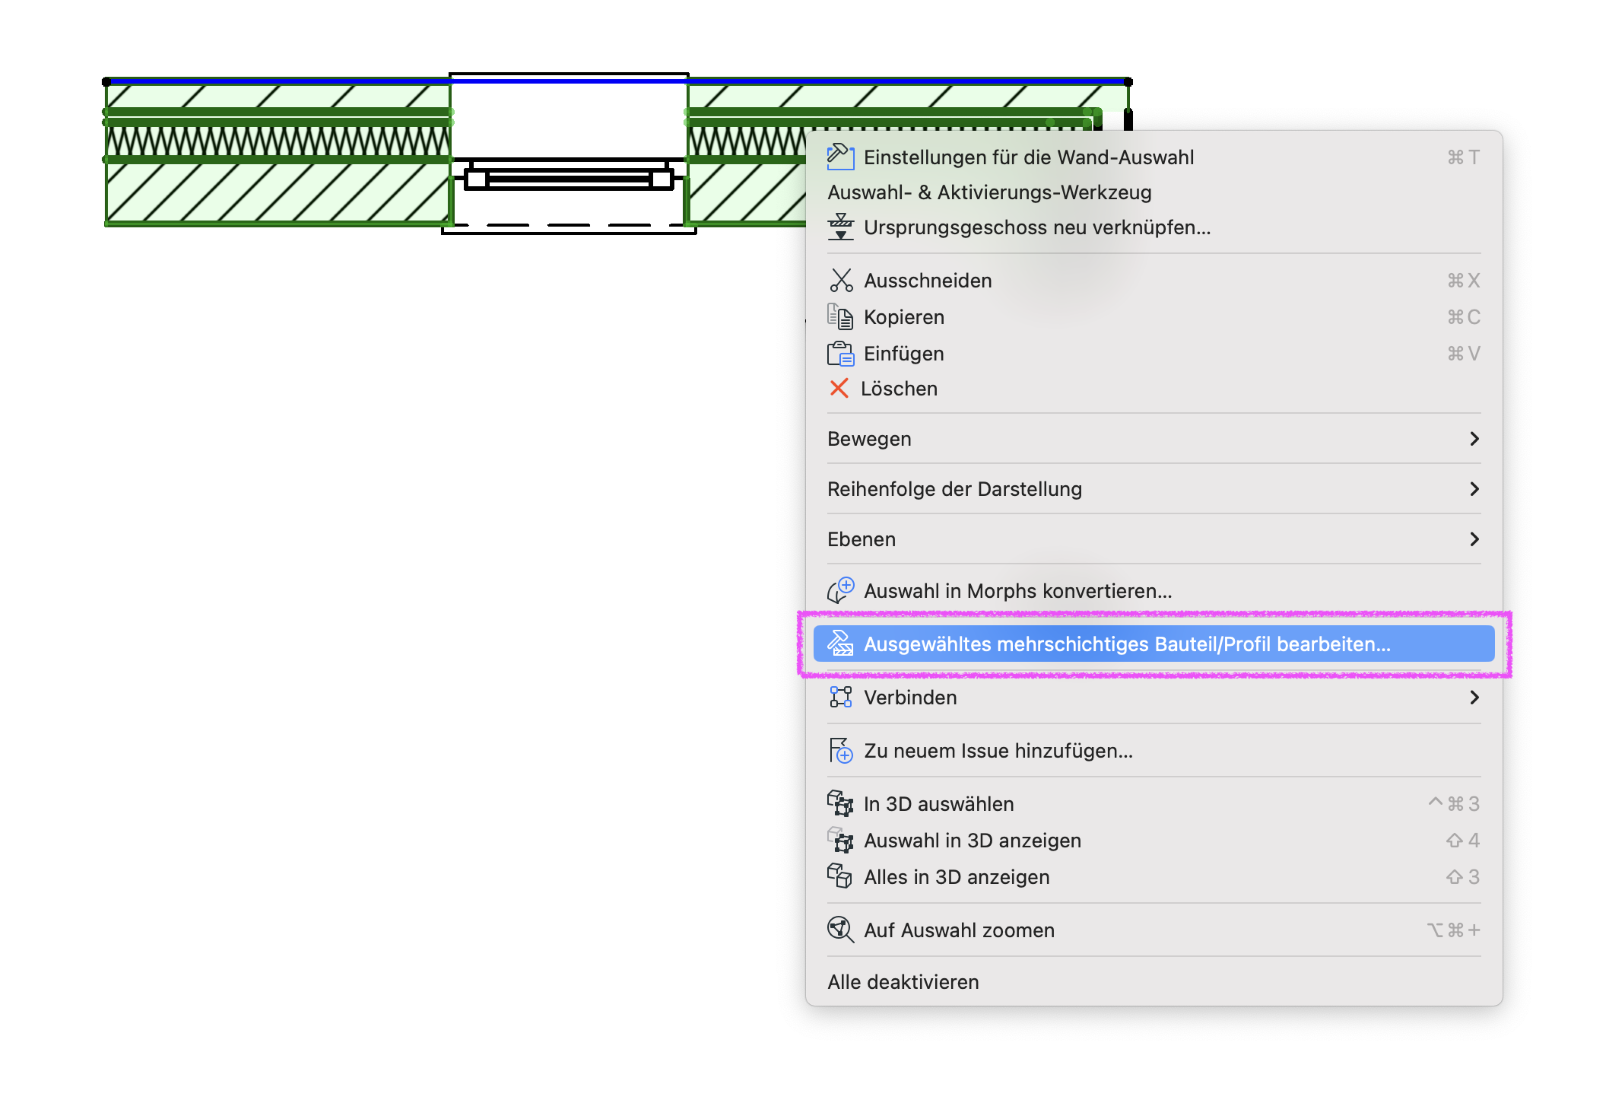Open Einstellungen für die Wand-Auswahl
Viewport: 1600px width, 1094px height.
click(1153, 157)
